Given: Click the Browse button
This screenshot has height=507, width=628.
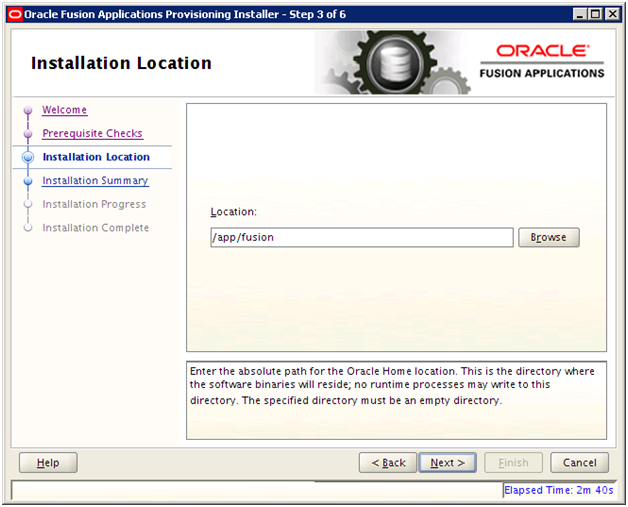Looking at the screenshot, I should pos(549,237).
